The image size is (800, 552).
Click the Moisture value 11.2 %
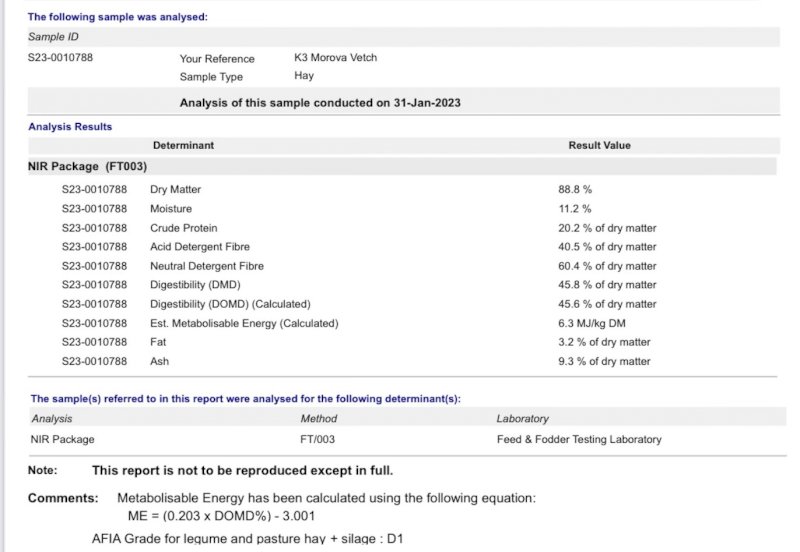click(574, 209)
